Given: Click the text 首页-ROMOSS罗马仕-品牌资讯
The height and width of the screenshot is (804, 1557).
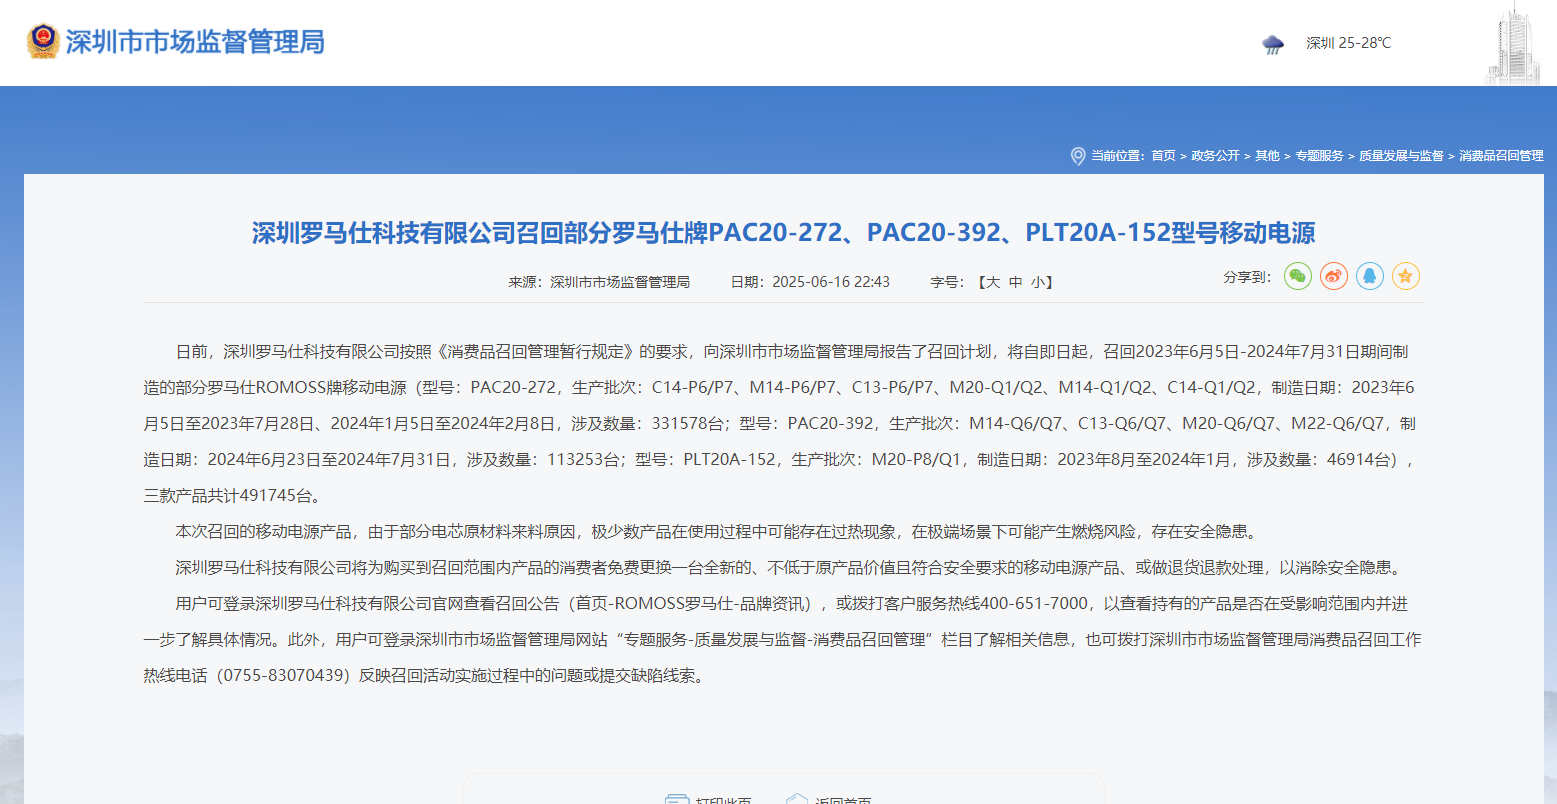Looking at the screenshot, I should (x=690, y=604).
